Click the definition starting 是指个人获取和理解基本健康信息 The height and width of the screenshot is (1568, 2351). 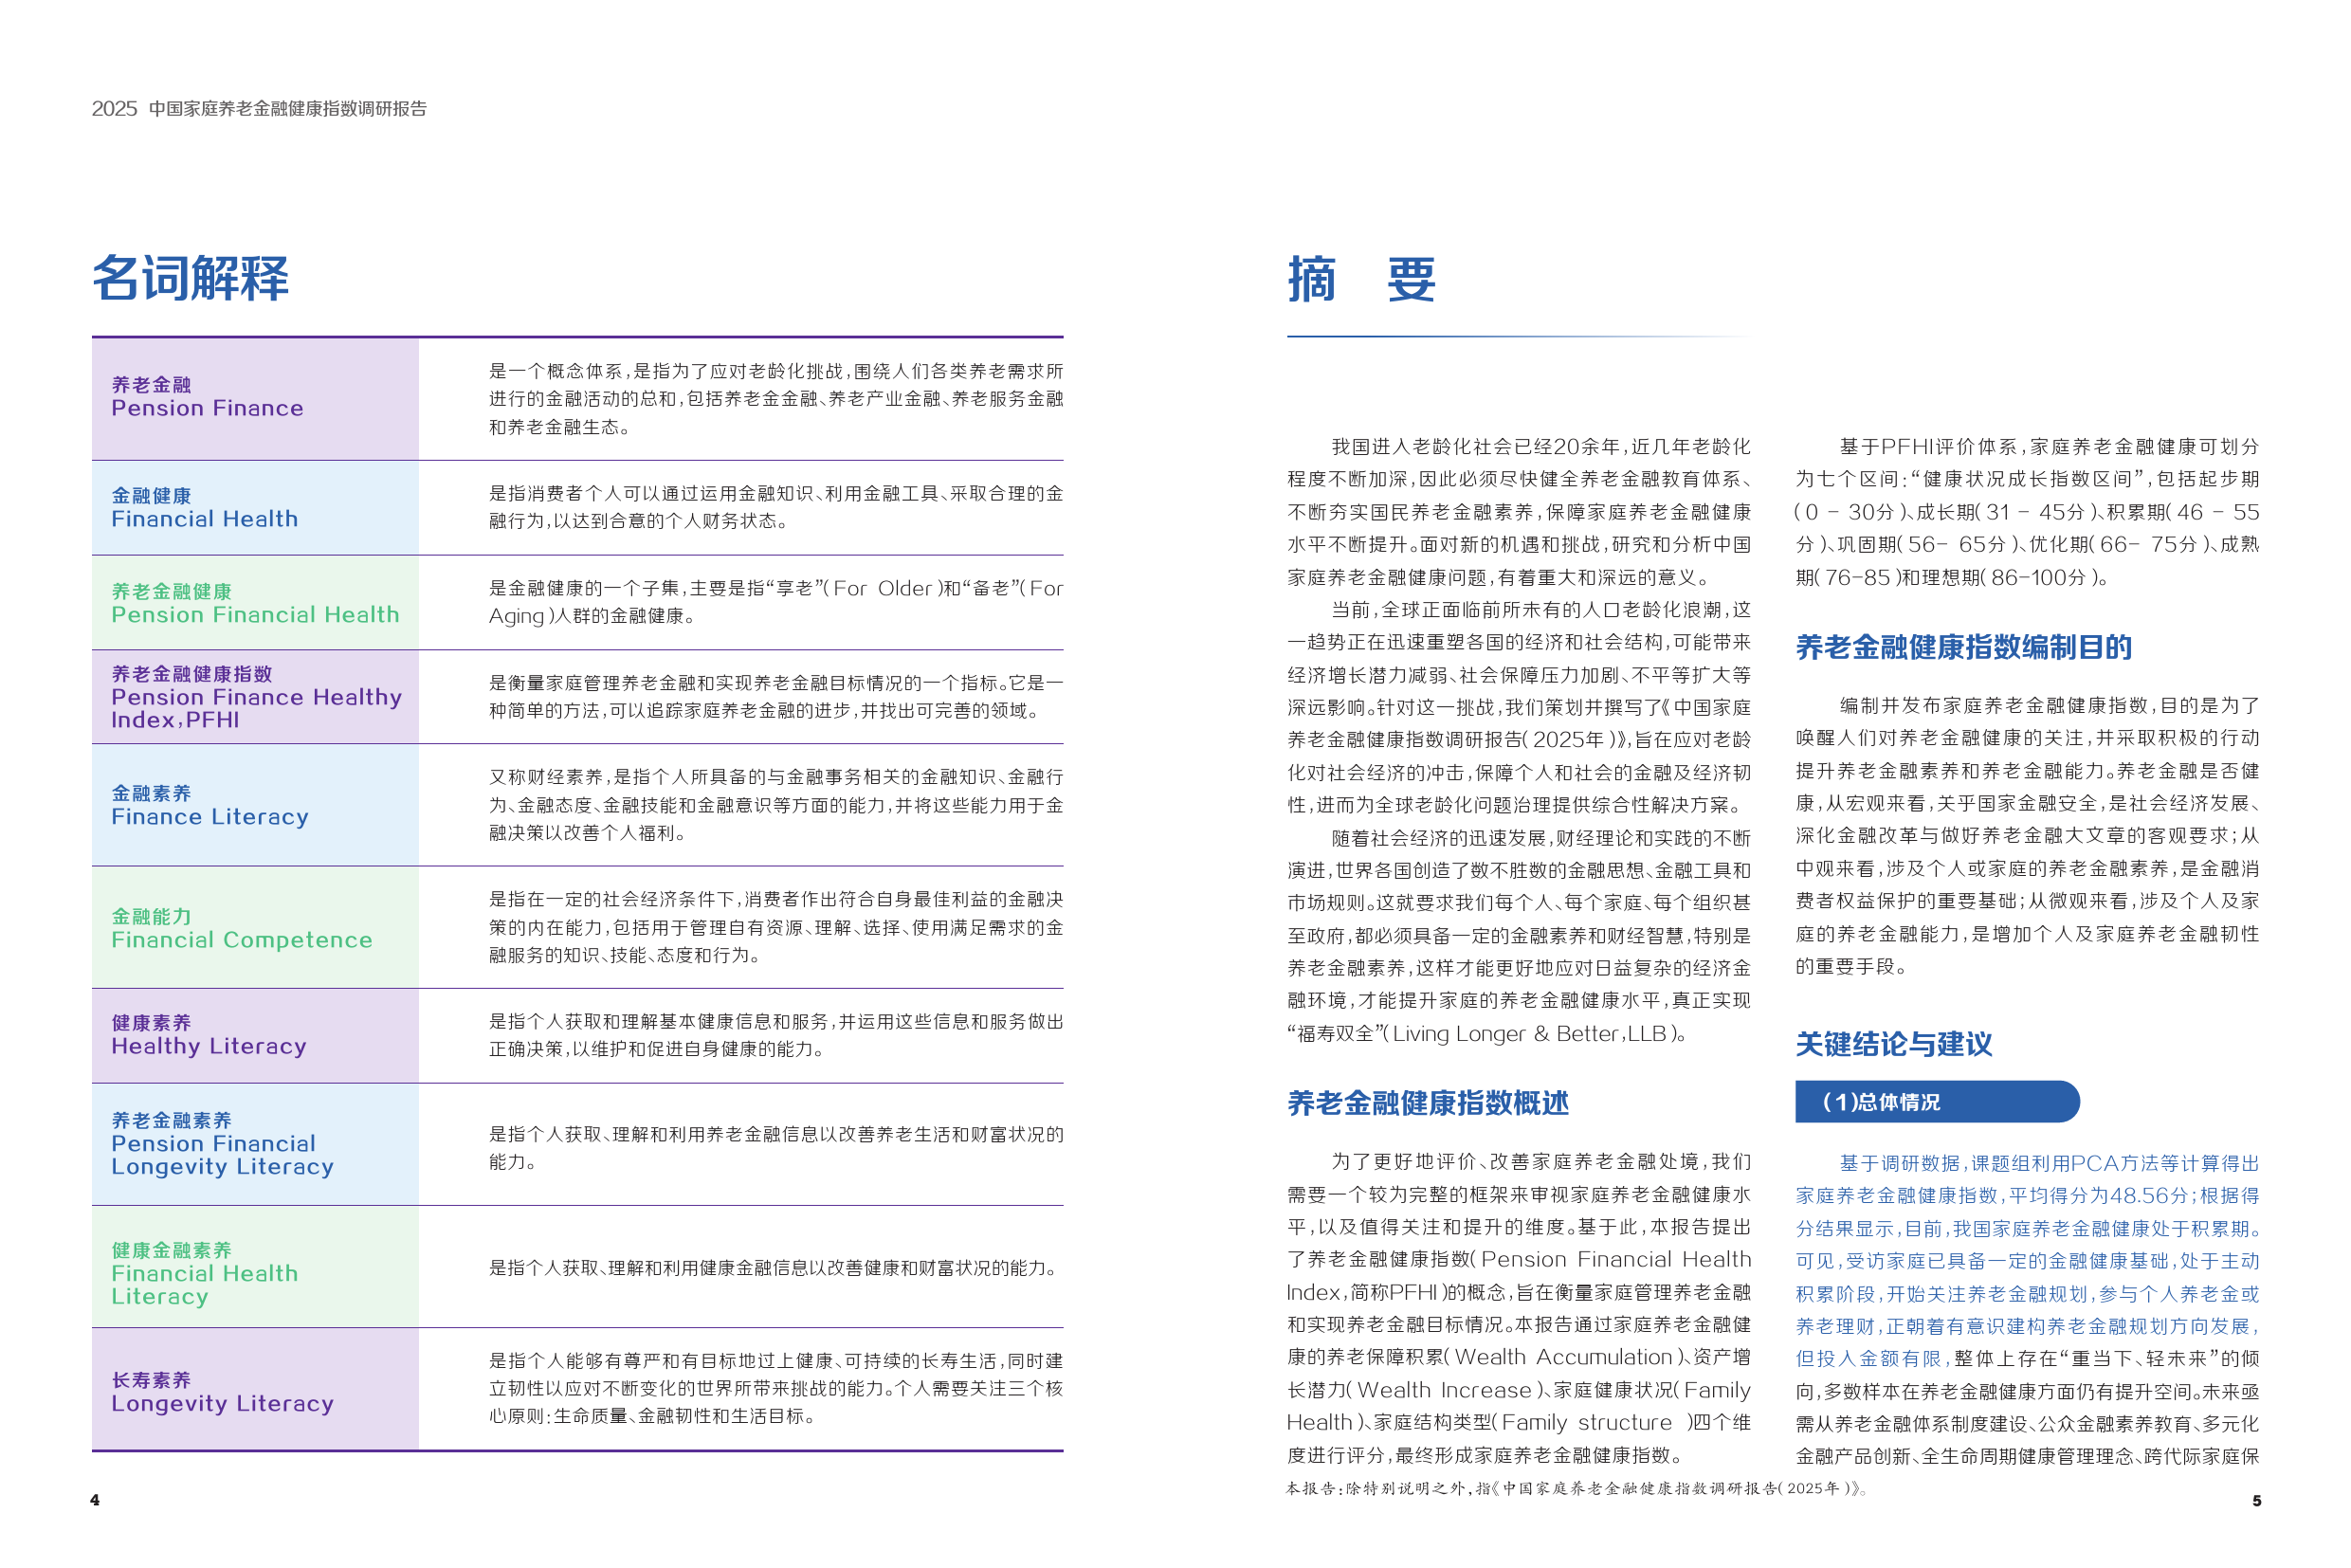tap(776, 1035)
